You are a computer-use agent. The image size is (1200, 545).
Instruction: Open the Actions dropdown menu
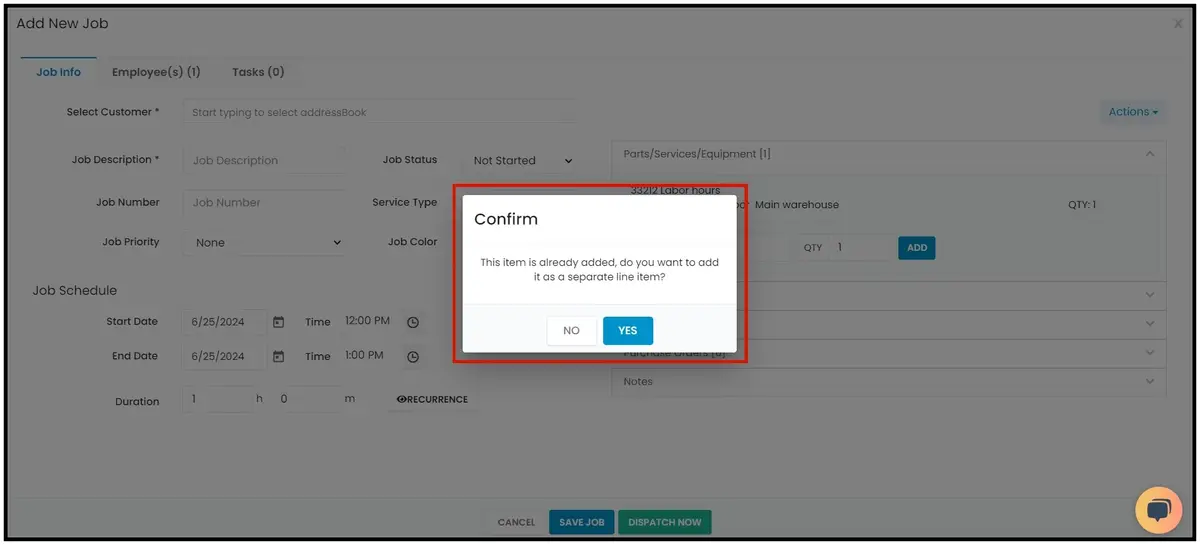[1133, 112]
